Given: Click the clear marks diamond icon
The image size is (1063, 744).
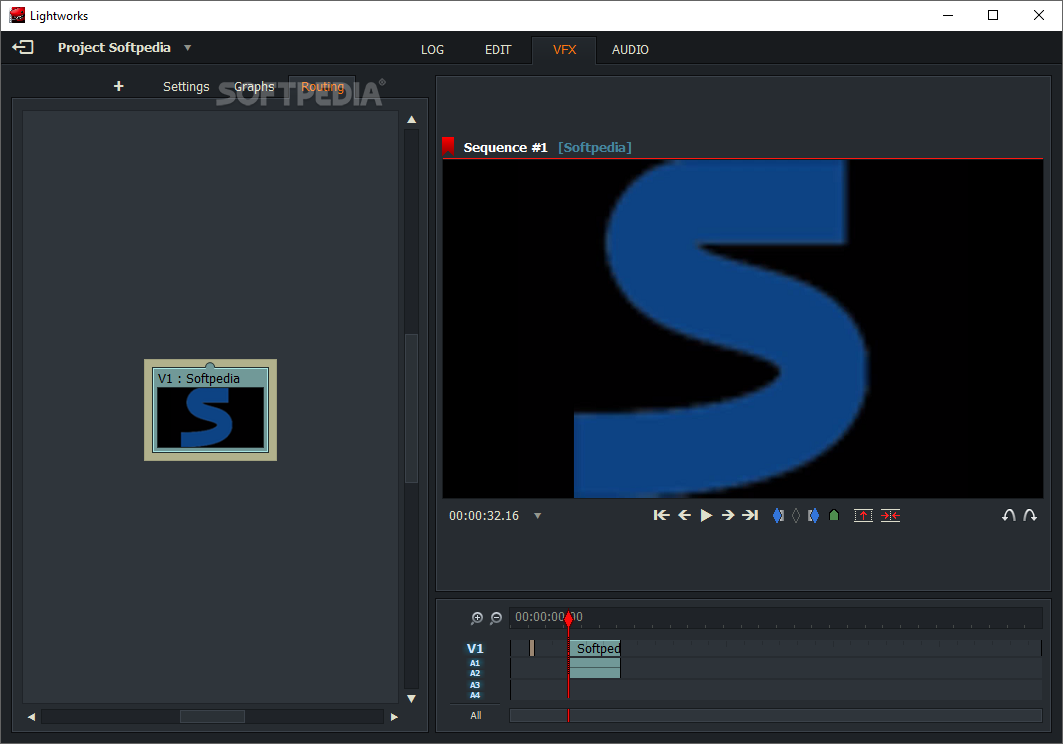Looking at the screenshot, I should point(796,515).
